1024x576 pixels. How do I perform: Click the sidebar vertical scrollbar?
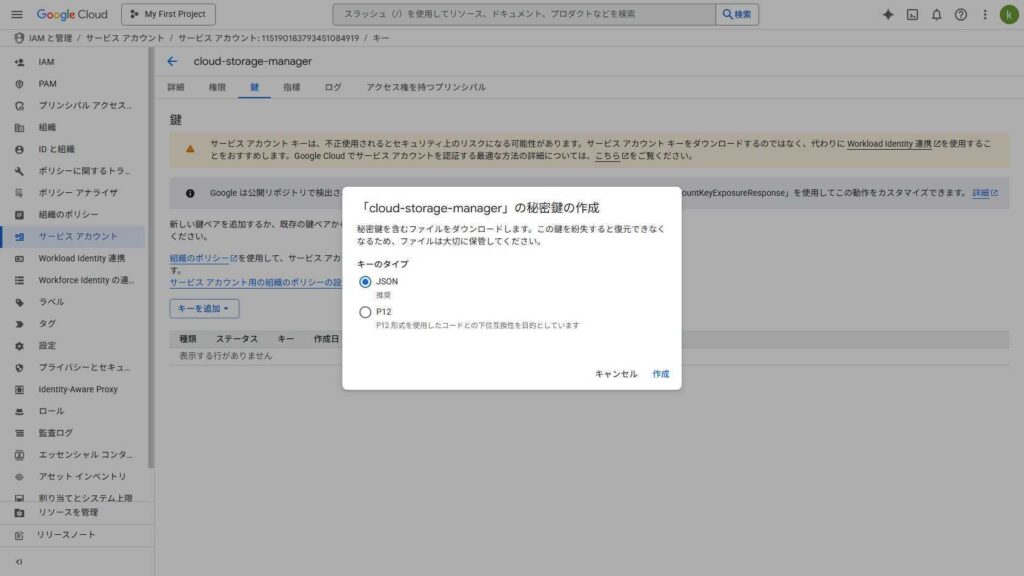click(151, 258)
